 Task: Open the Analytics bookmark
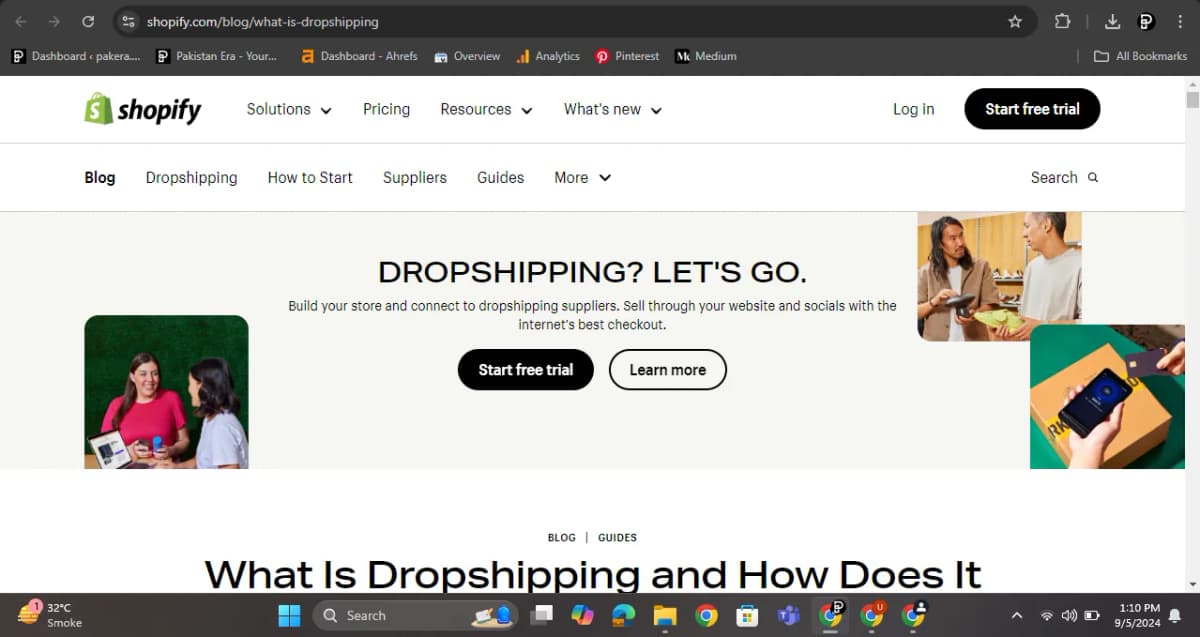click(548, 56)
